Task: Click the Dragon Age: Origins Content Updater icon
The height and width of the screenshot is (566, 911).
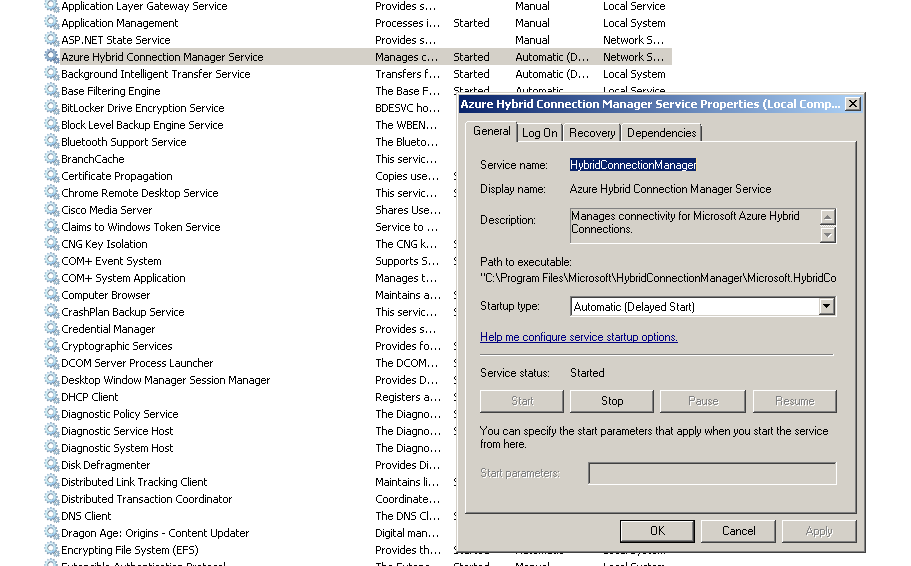Action: 52,533
